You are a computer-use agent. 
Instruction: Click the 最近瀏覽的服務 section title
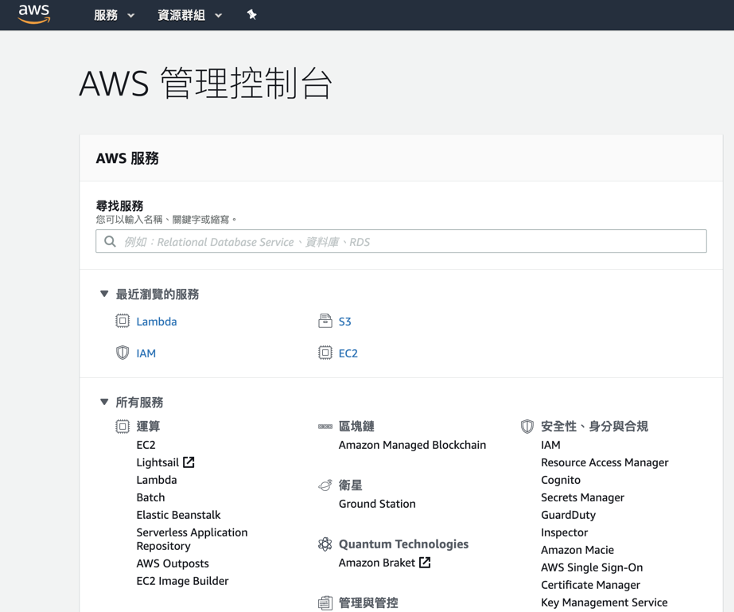(x=157, y=294)
